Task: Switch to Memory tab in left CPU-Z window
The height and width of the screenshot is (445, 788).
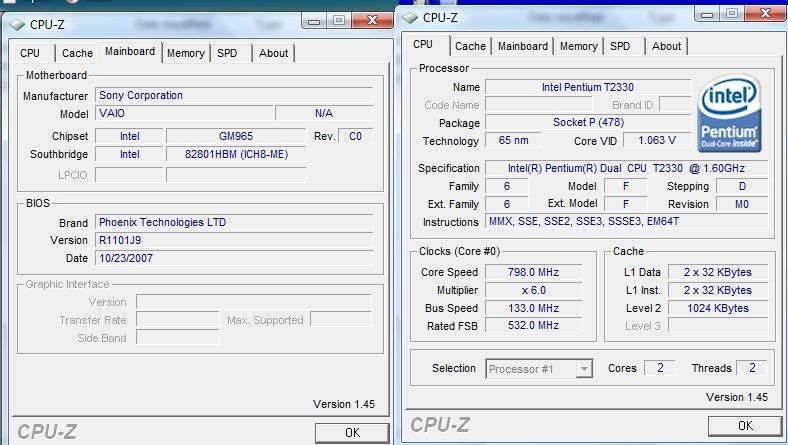Action: (185, 53)
